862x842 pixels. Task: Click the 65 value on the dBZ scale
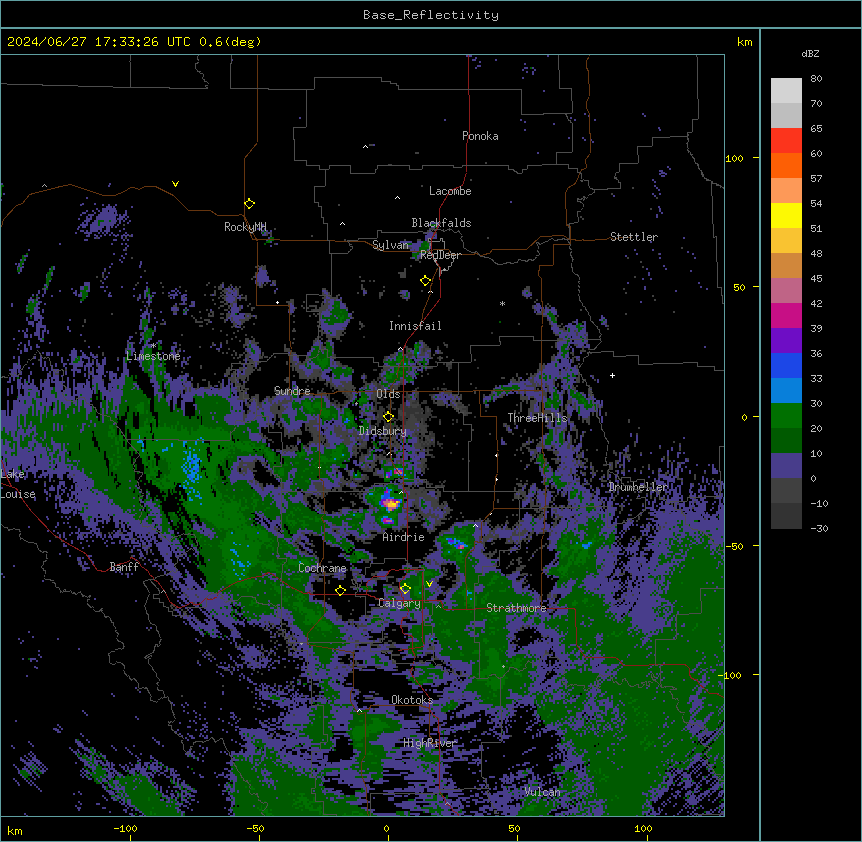[x=816, y=128]
